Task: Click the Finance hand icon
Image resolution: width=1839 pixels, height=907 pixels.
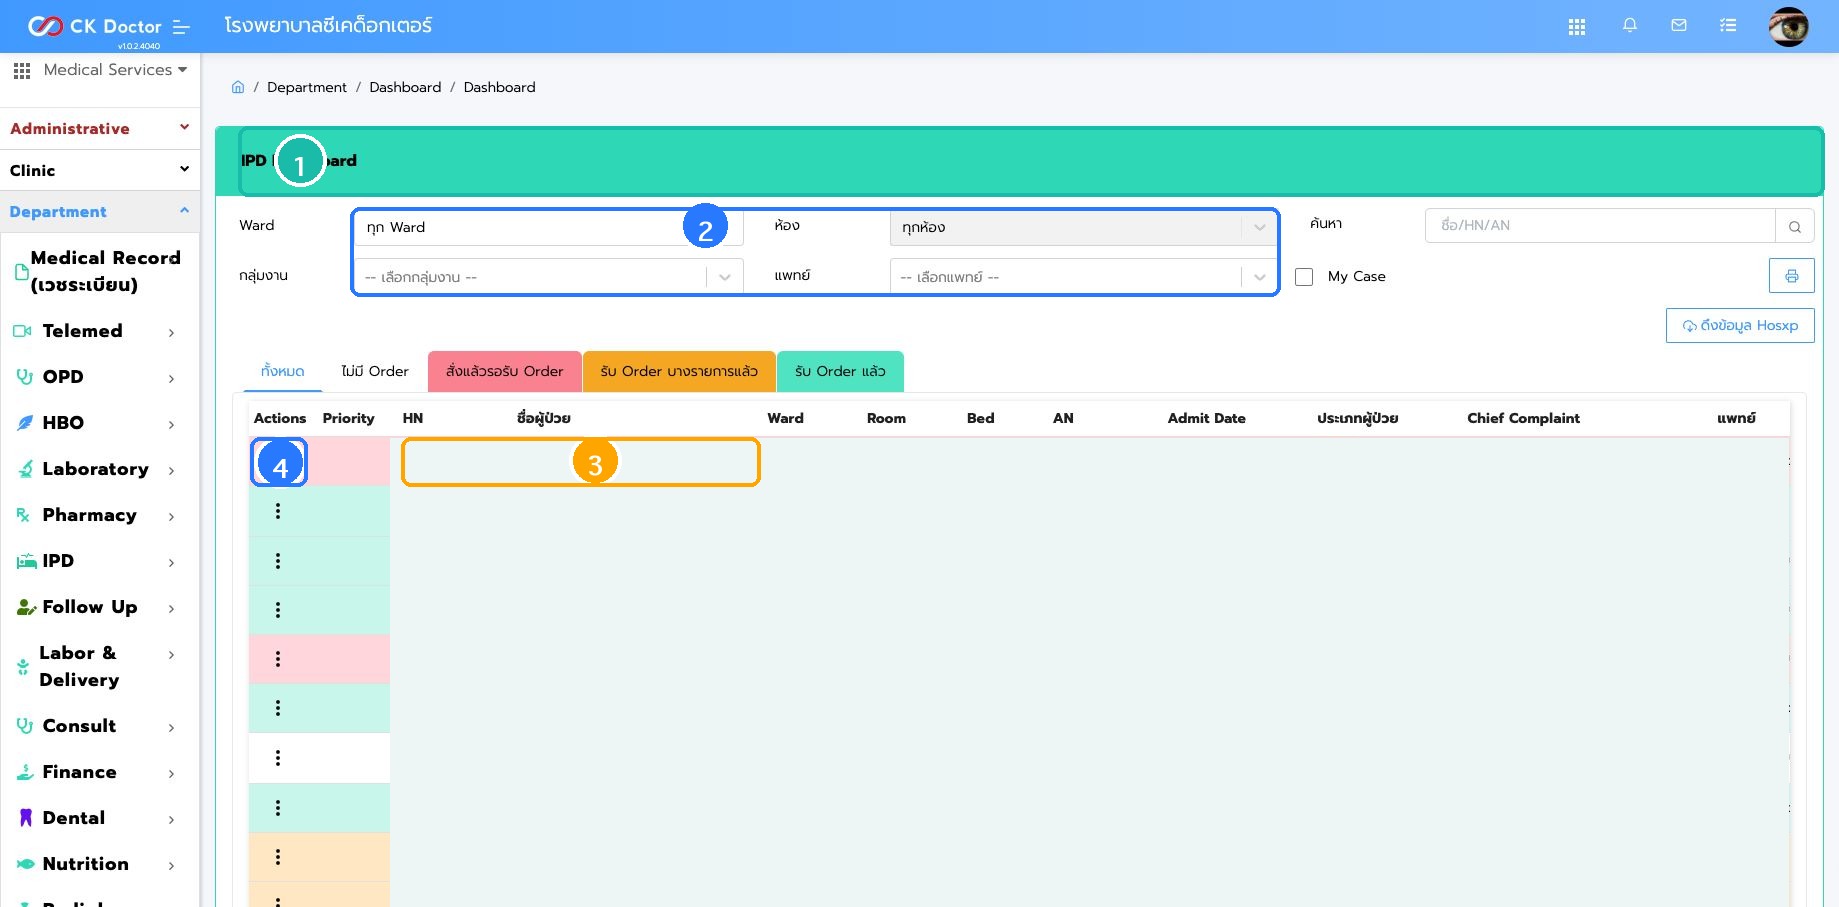Action: 25,772
